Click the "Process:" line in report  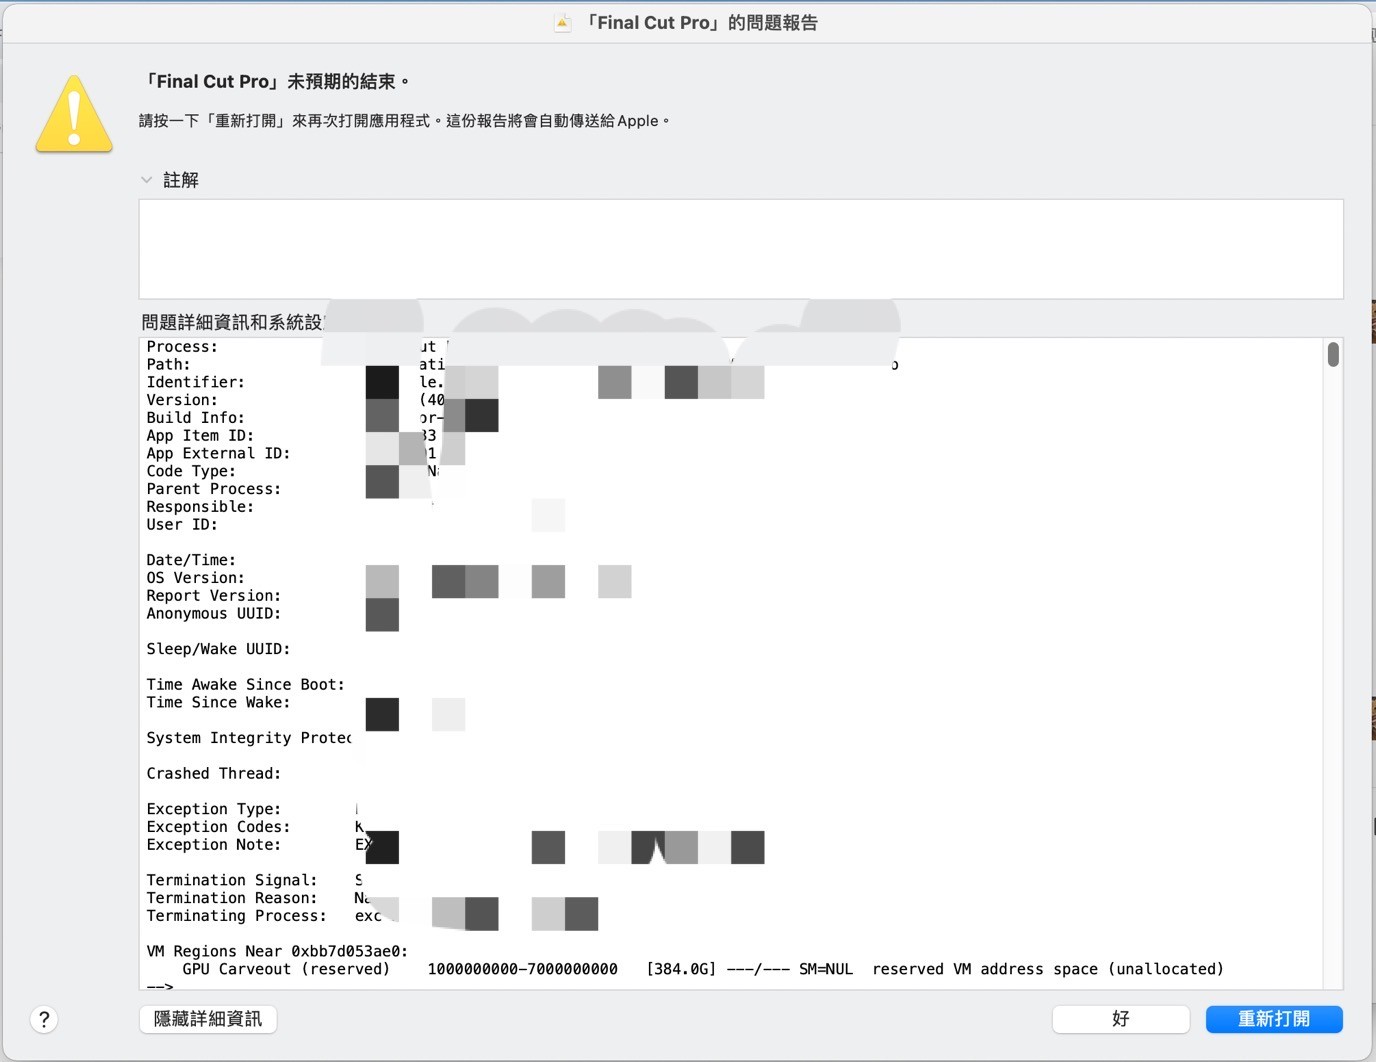(x=182, y=347)
